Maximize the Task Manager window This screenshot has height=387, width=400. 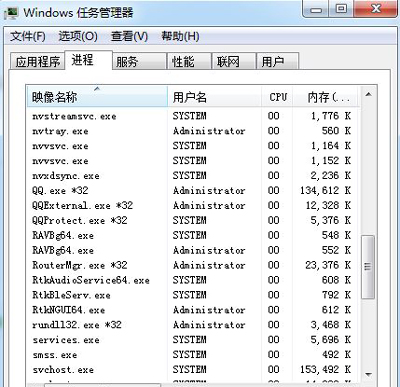[x=341, y=9]
